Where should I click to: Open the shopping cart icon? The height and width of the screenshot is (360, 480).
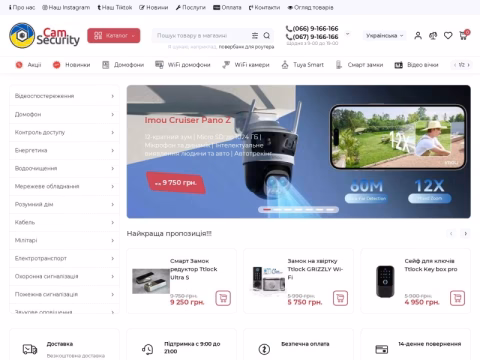(463, 35)
